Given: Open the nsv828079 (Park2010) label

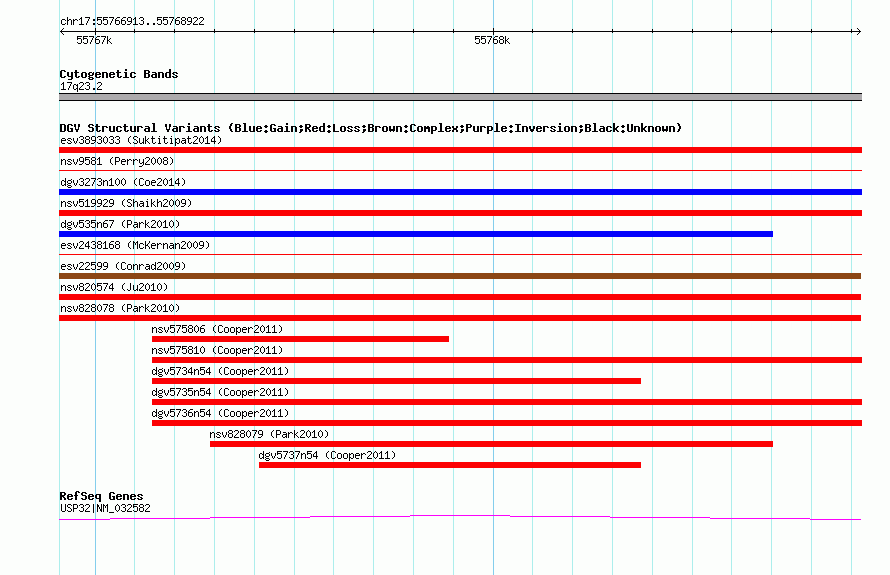Looking at the screenshot, I should pyautogui.click(x=269, y=434).
